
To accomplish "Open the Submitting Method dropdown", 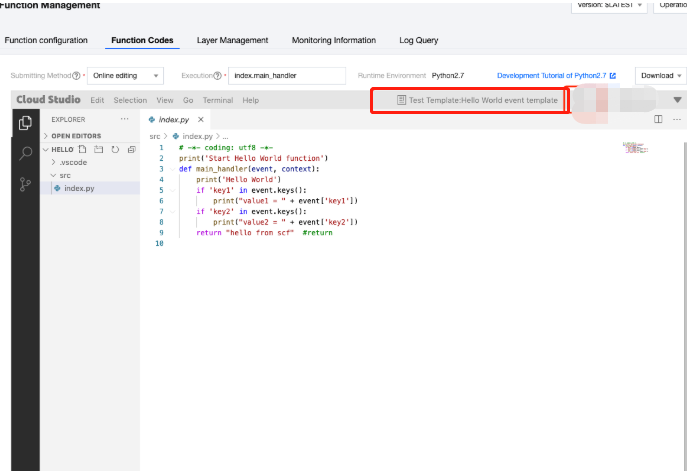I will (x=126, y=76).
